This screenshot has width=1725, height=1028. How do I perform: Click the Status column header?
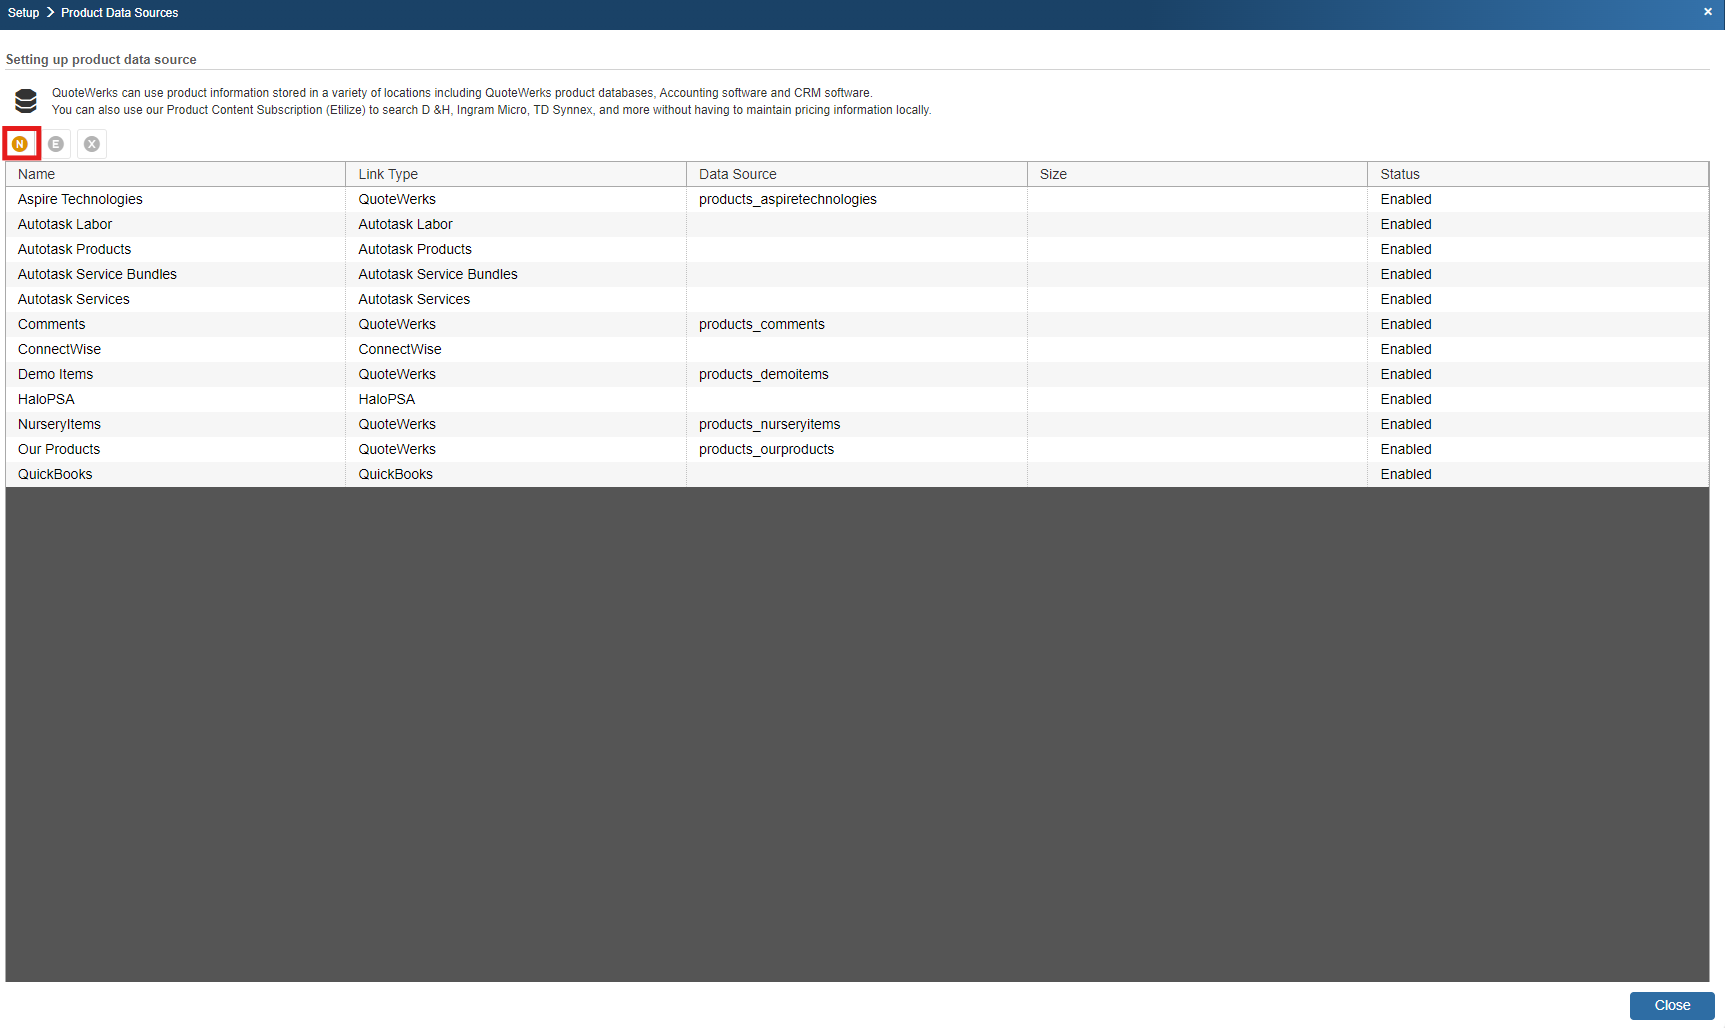click(1538, 174)
